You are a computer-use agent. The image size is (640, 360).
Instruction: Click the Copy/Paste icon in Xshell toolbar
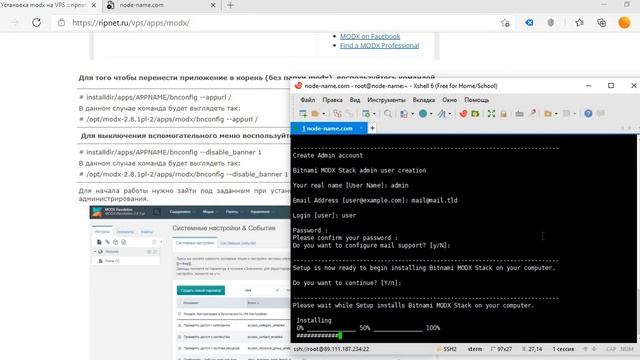pyautogui.click(x=404, y=113)
